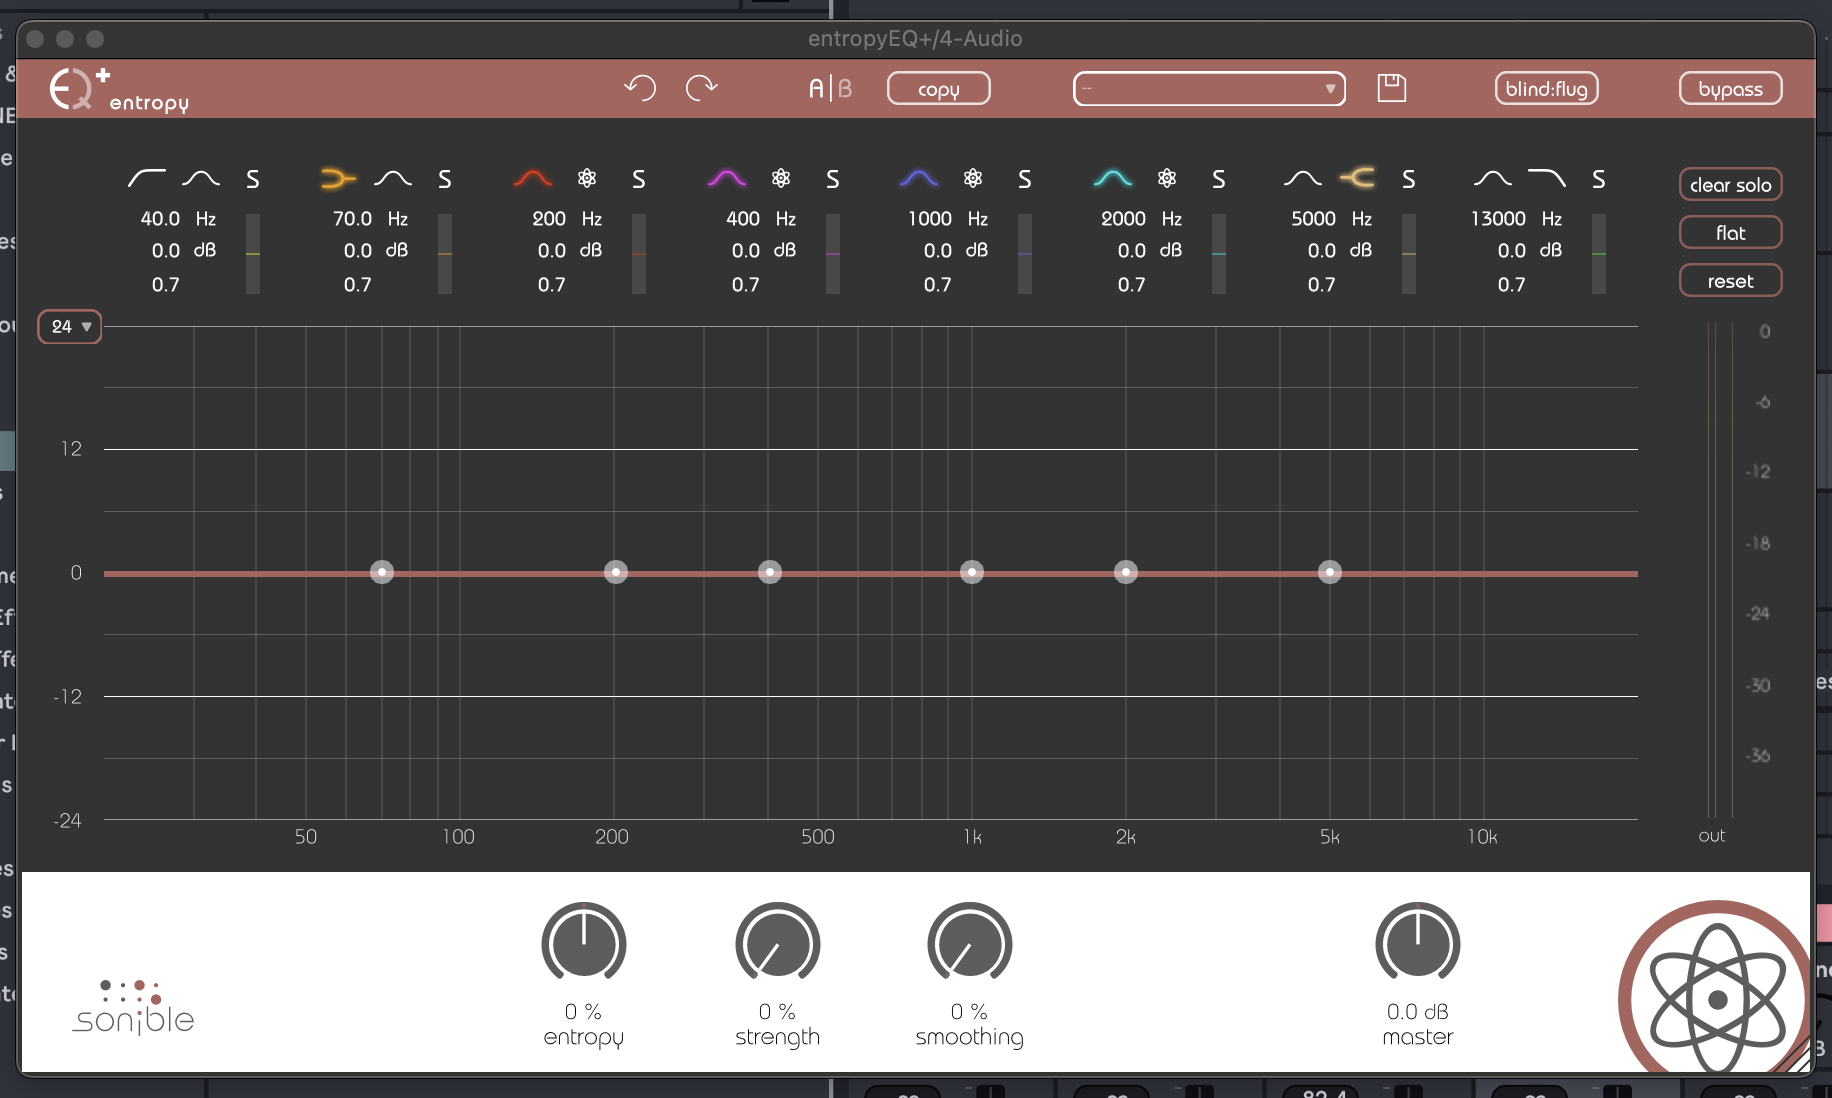This screenshot has width=1832, height=1098.
Task: Solo the 1000 Hz band
Action: click(1025, 180)
